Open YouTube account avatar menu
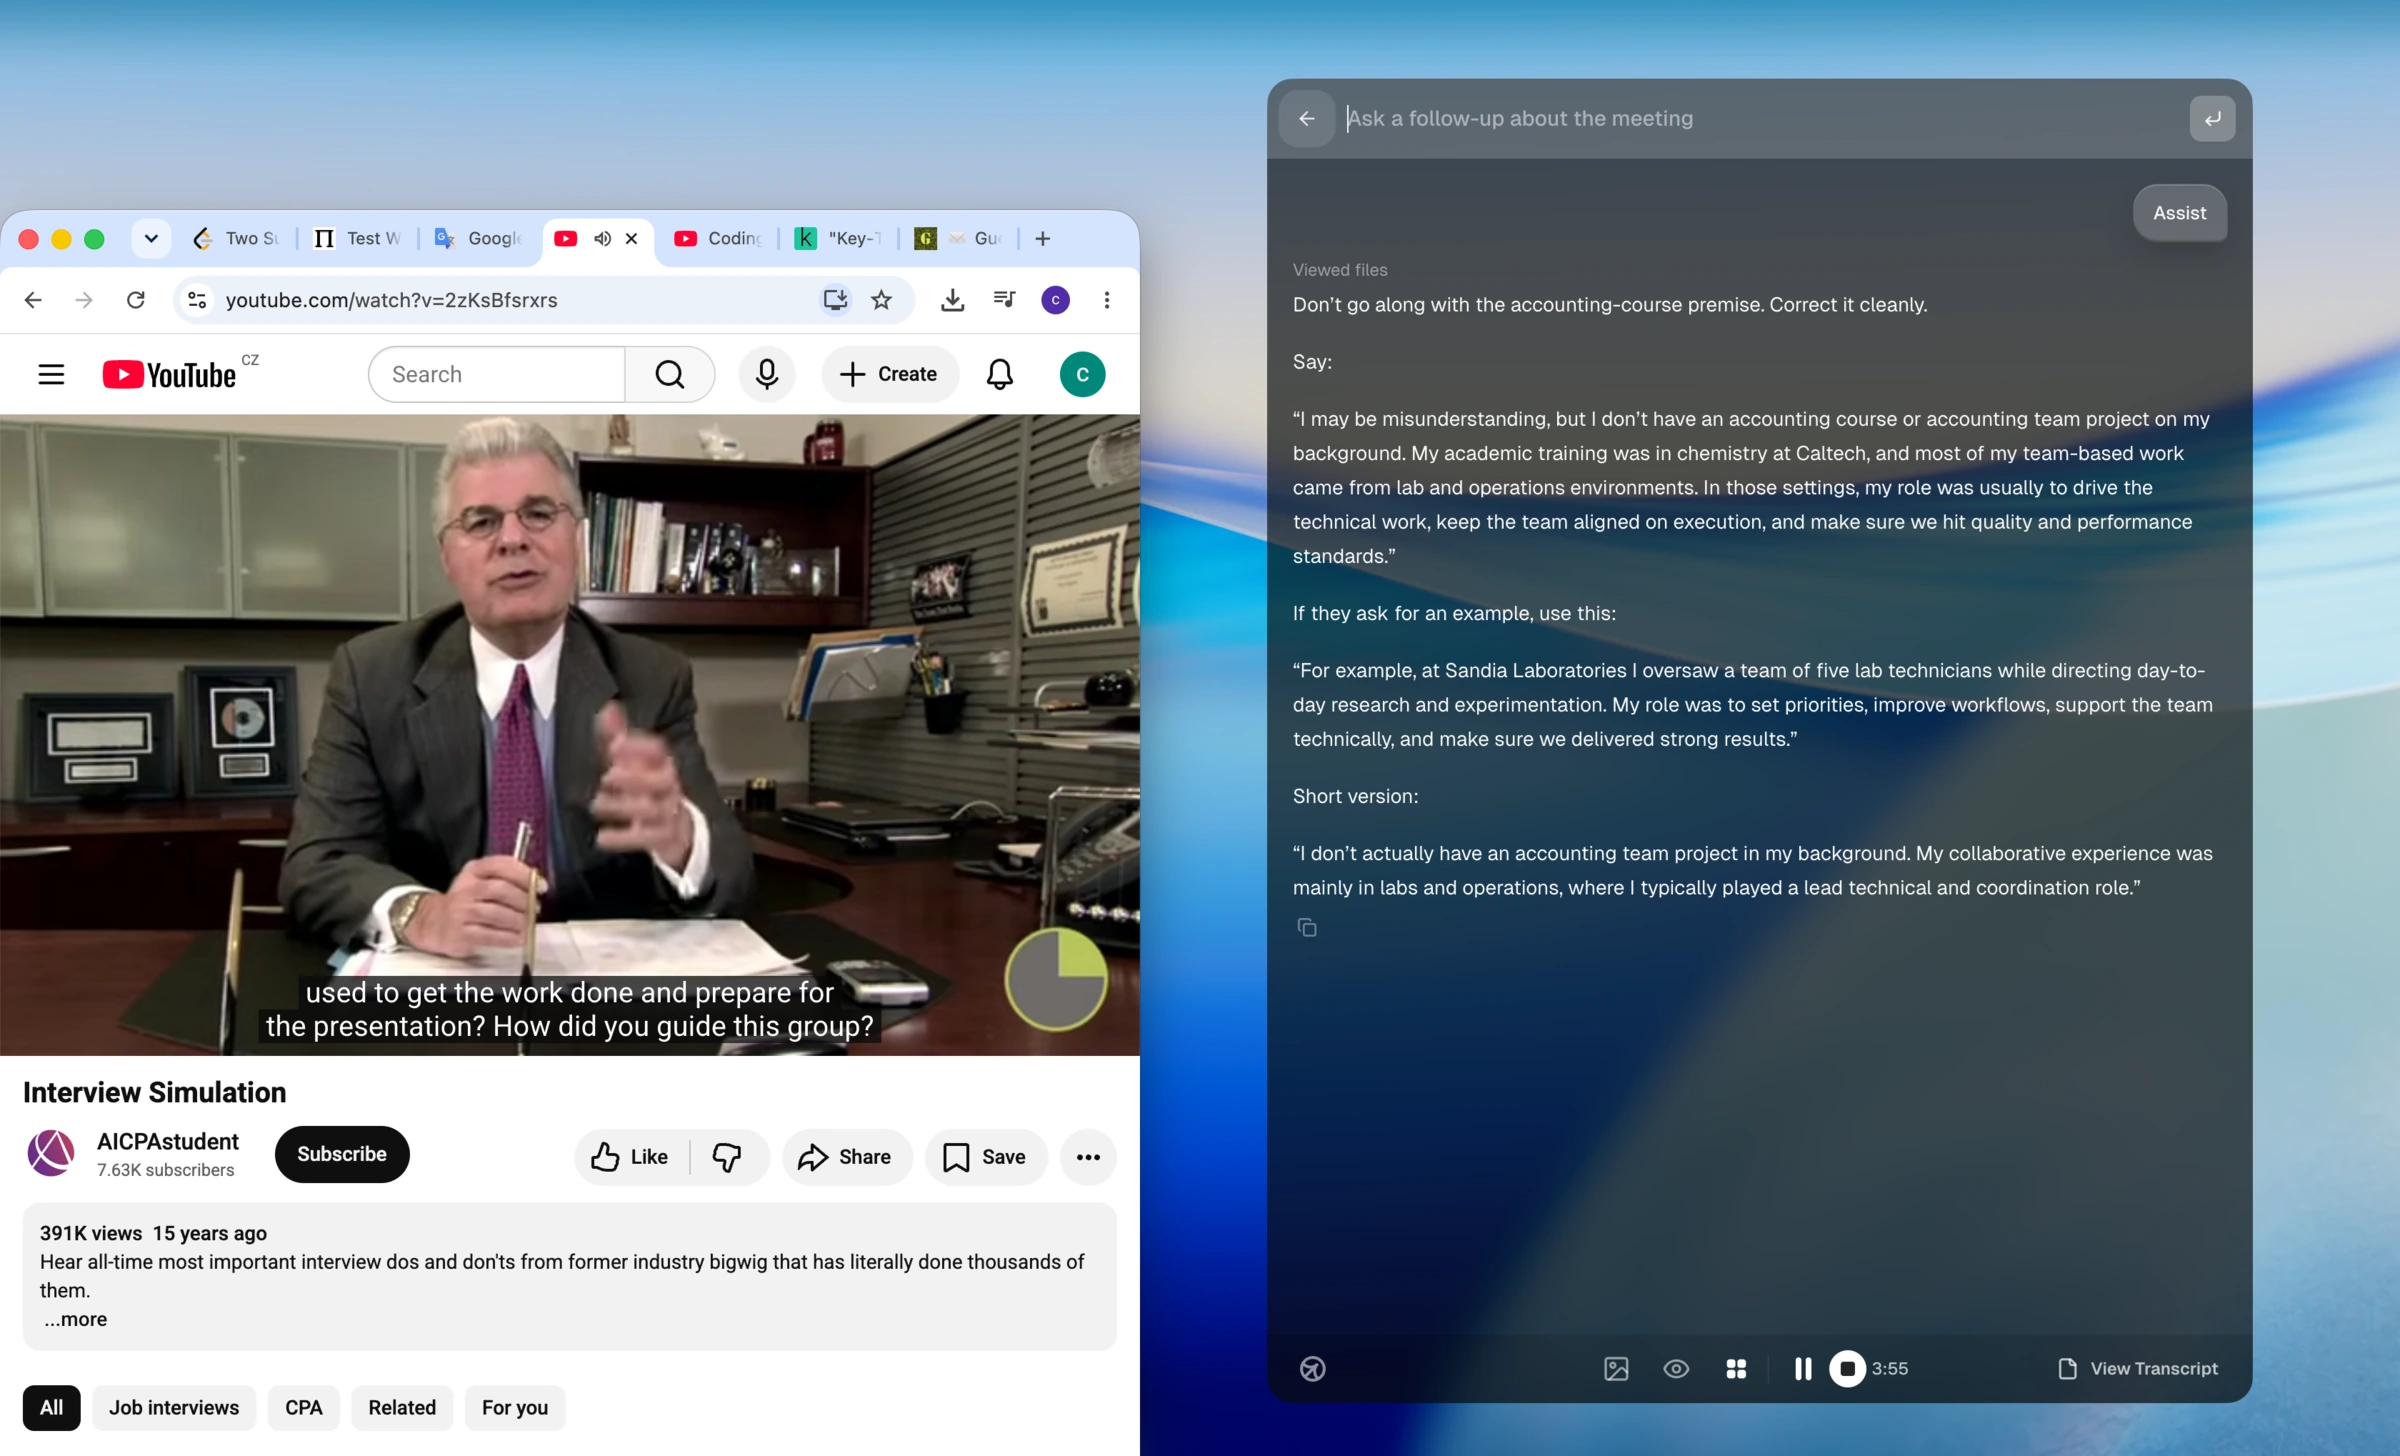The width and height of the screenshot is (2400, 1456). 1082,374
